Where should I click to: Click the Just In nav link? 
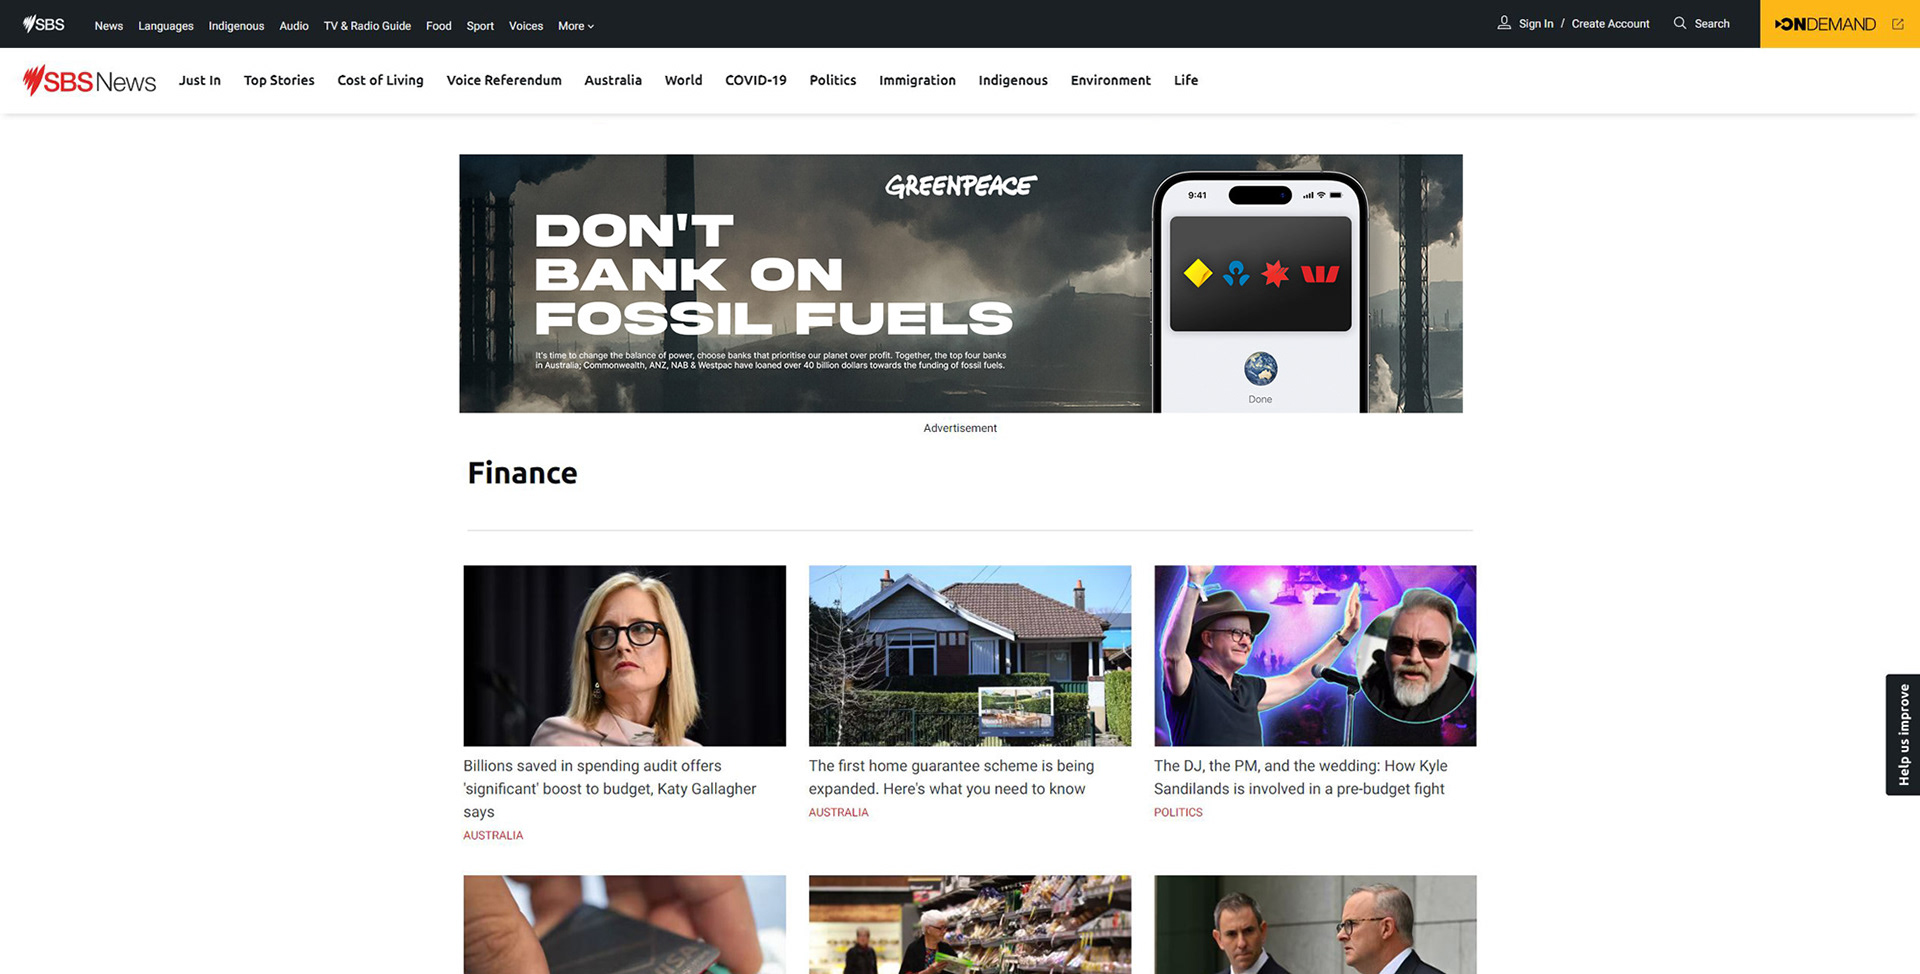pyautogui.click(x=200, y=80)
